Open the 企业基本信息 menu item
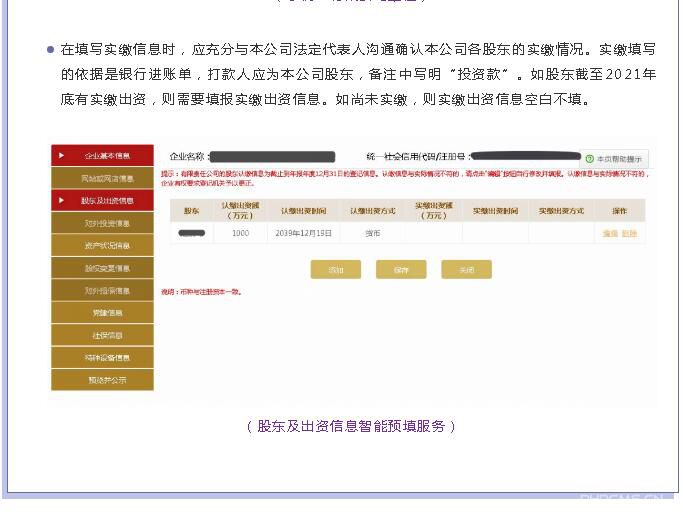The image size is (683, 523). coord(106,156)
